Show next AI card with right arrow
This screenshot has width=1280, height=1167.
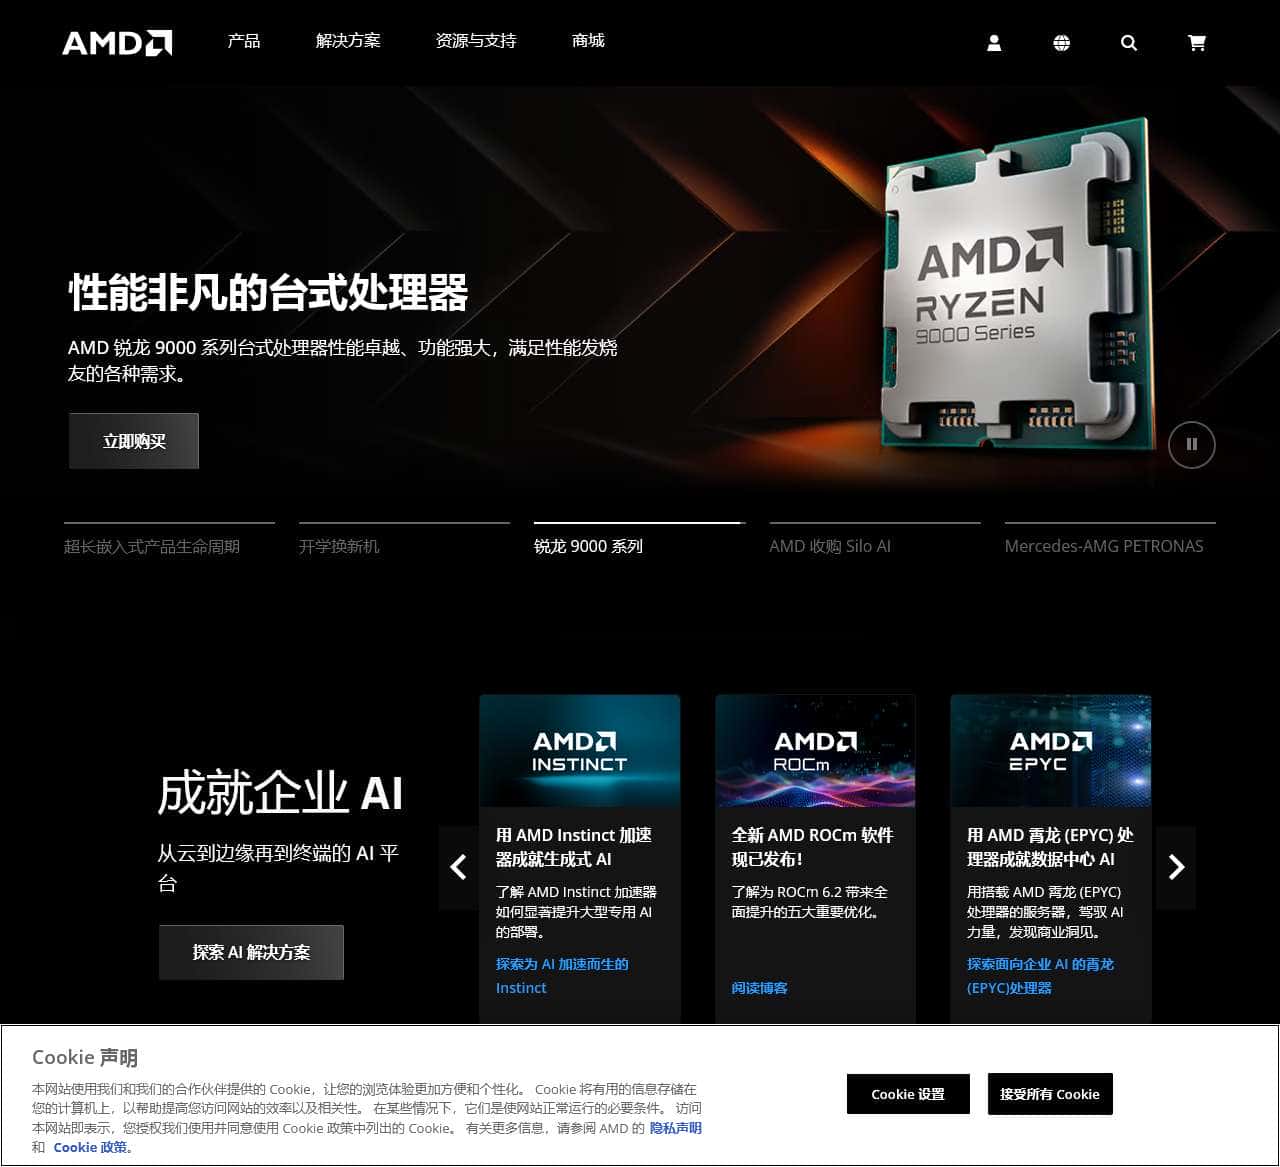click(x=1176, y=867)
